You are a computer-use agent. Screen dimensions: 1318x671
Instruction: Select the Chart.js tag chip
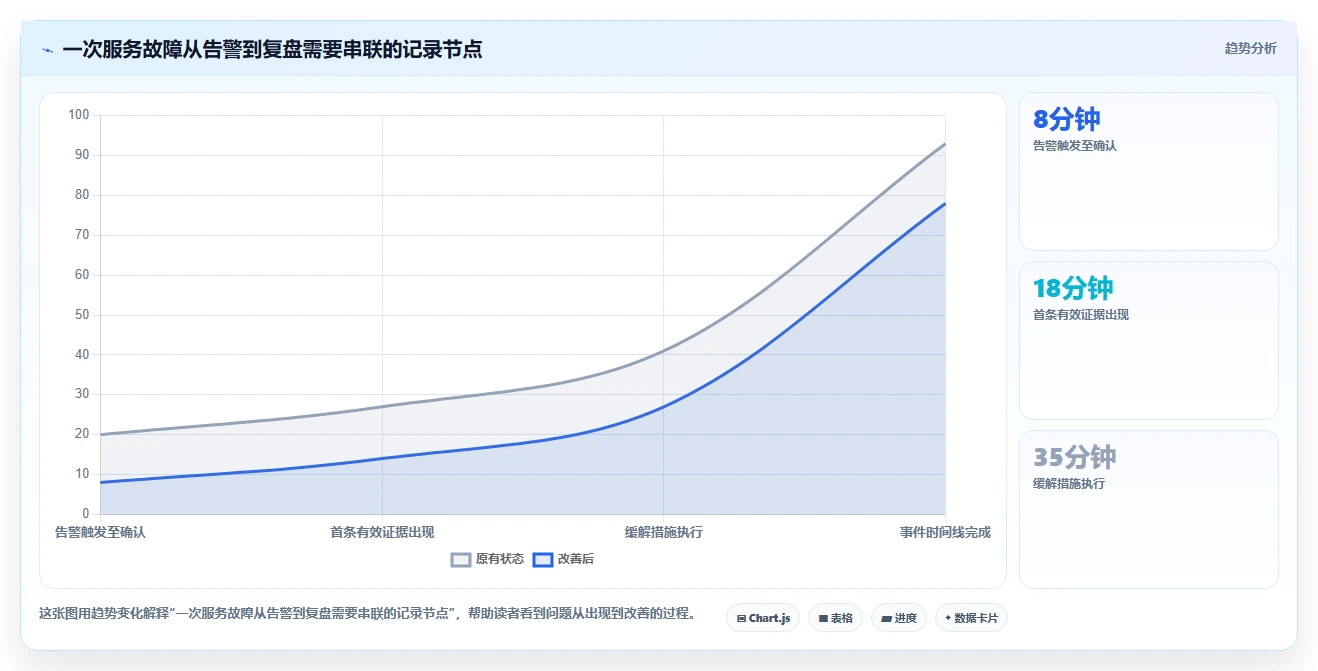click(x=763, y=618)
